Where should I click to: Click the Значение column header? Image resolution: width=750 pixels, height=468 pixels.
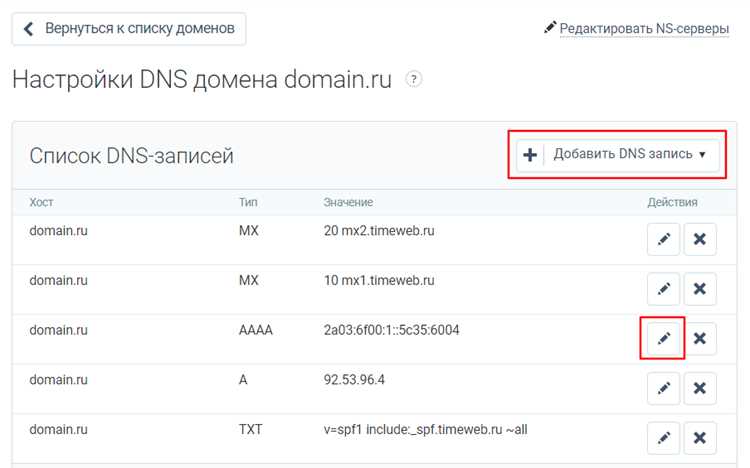pyautogui.click(x=348, y=202)
